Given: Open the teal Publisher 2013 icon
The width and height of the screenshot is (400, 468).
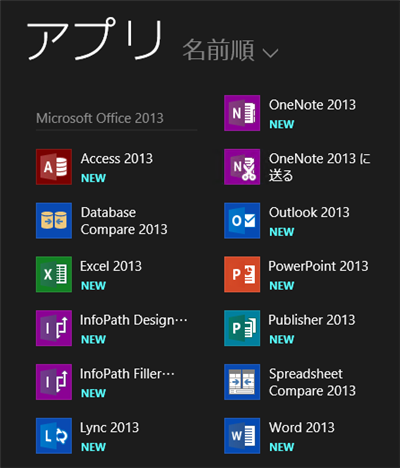Looking at the screenshot, I should tap(242, 328).
